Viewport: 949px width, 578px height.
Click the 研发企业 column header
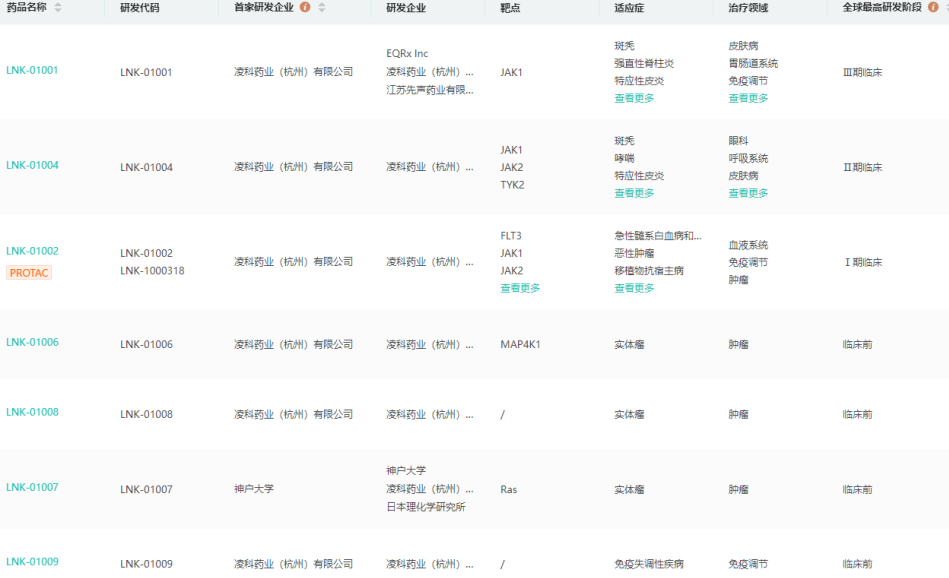click(x=406, y=8)
